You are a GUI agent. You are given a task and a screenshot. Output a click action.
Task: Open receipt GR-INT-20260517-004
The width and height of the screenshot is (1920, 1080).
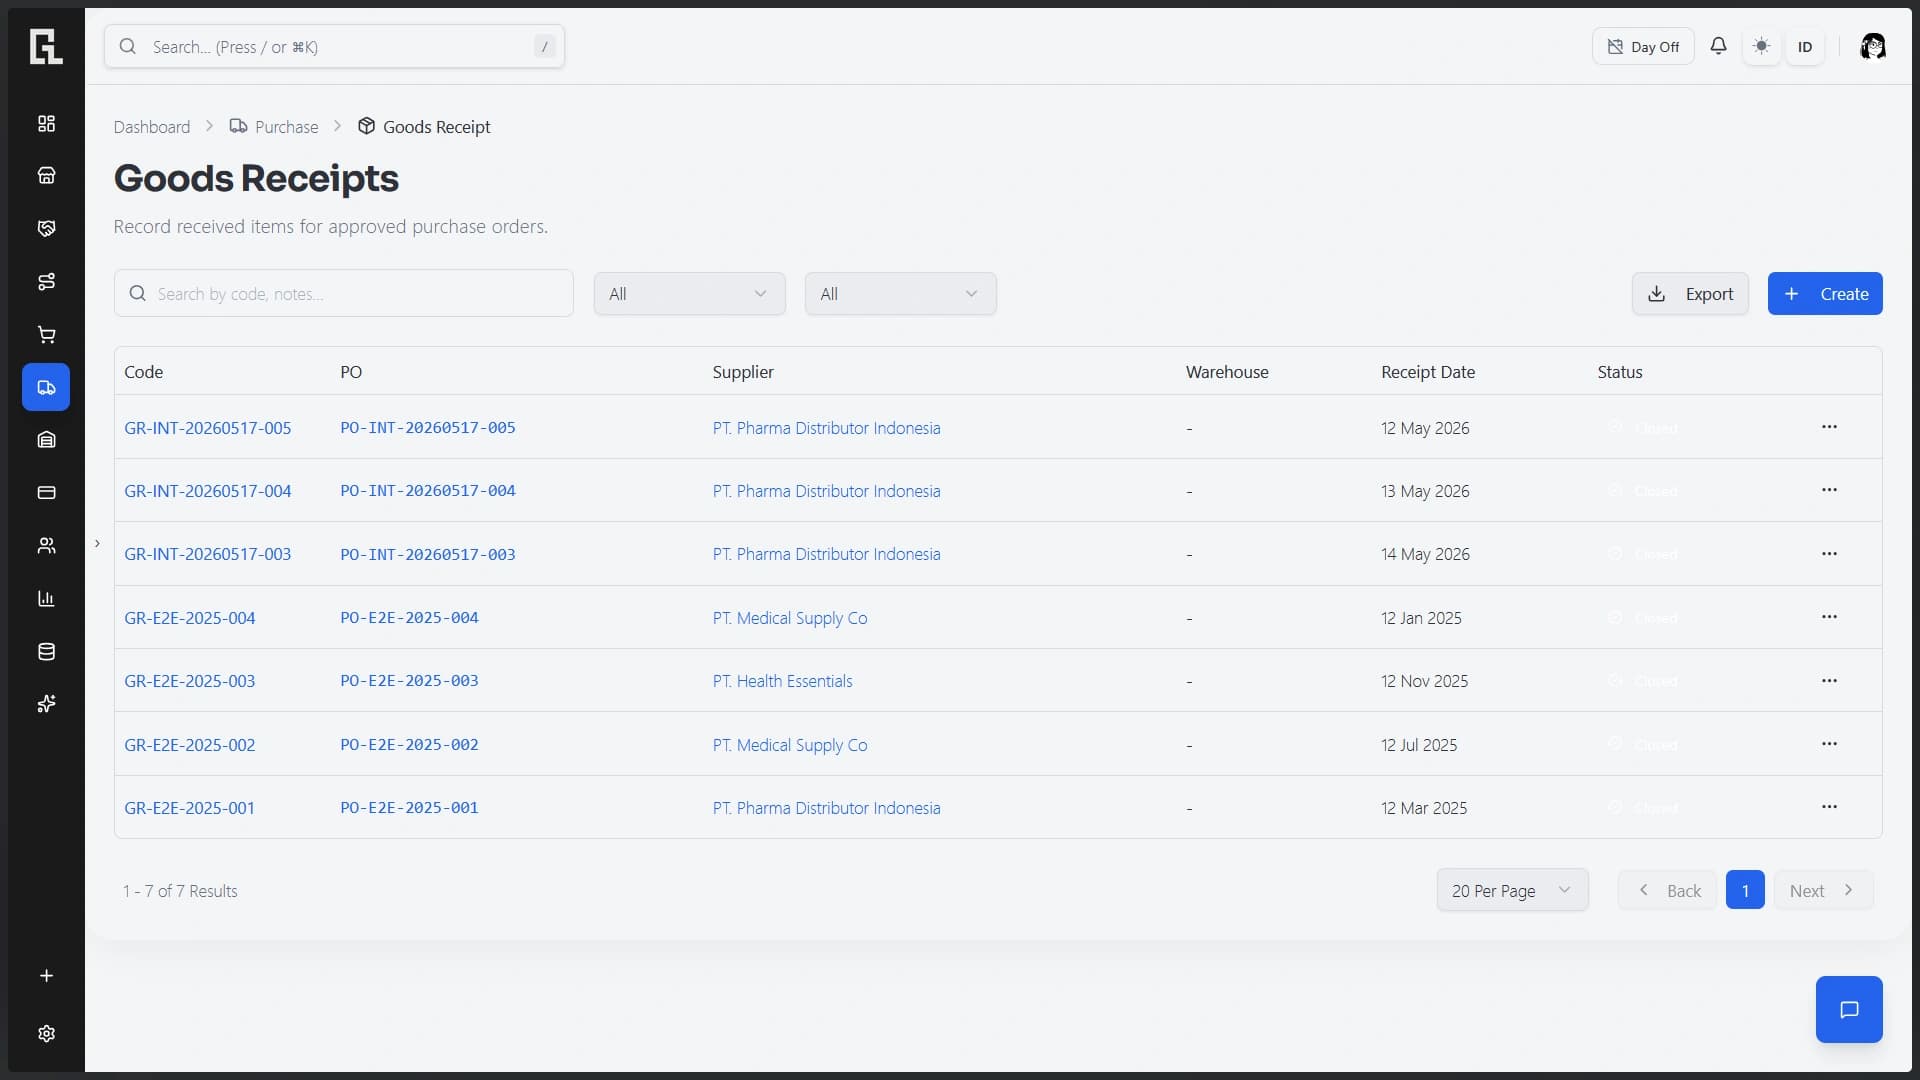(x=207, y=491)
